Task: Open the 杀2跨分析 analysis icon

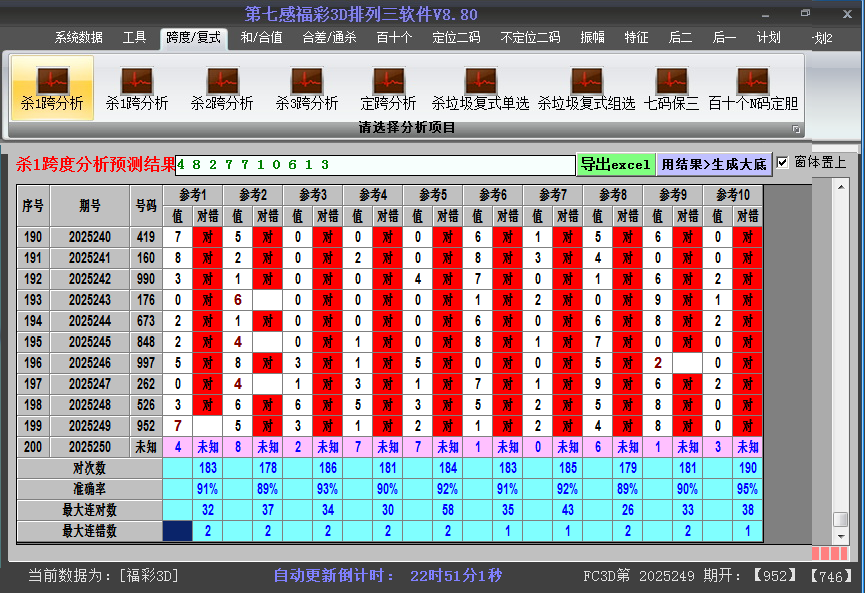Action: (x=222, y=88)
